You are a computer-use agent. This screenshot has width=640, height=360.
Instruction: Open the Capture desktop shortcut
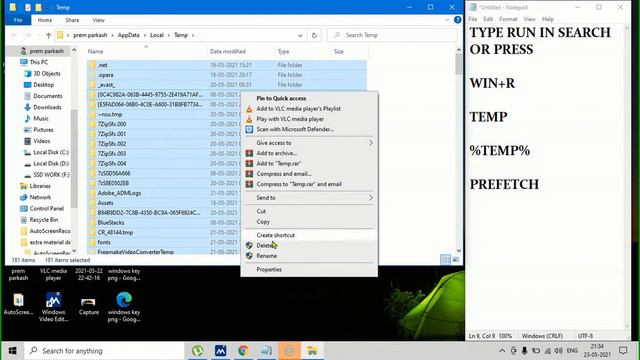[x=89, y=306]
